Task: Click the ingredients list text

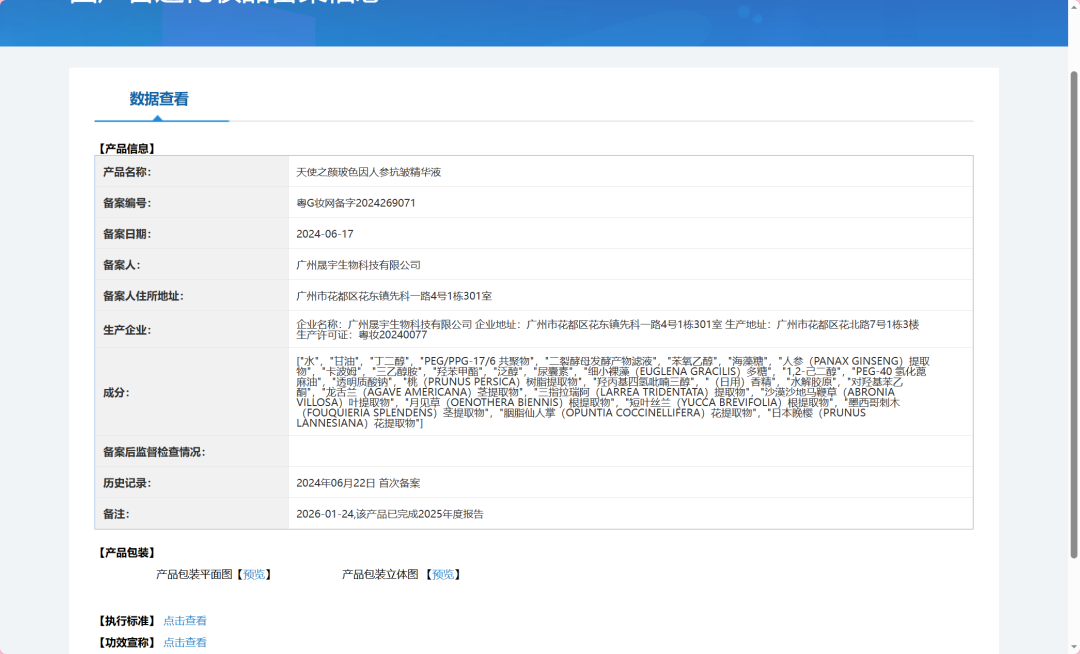Action: pos(612,392)
